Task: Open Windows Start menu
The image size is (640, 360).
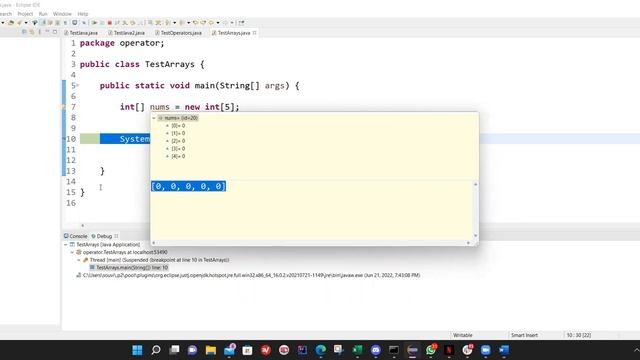Action: coord(138,350)
